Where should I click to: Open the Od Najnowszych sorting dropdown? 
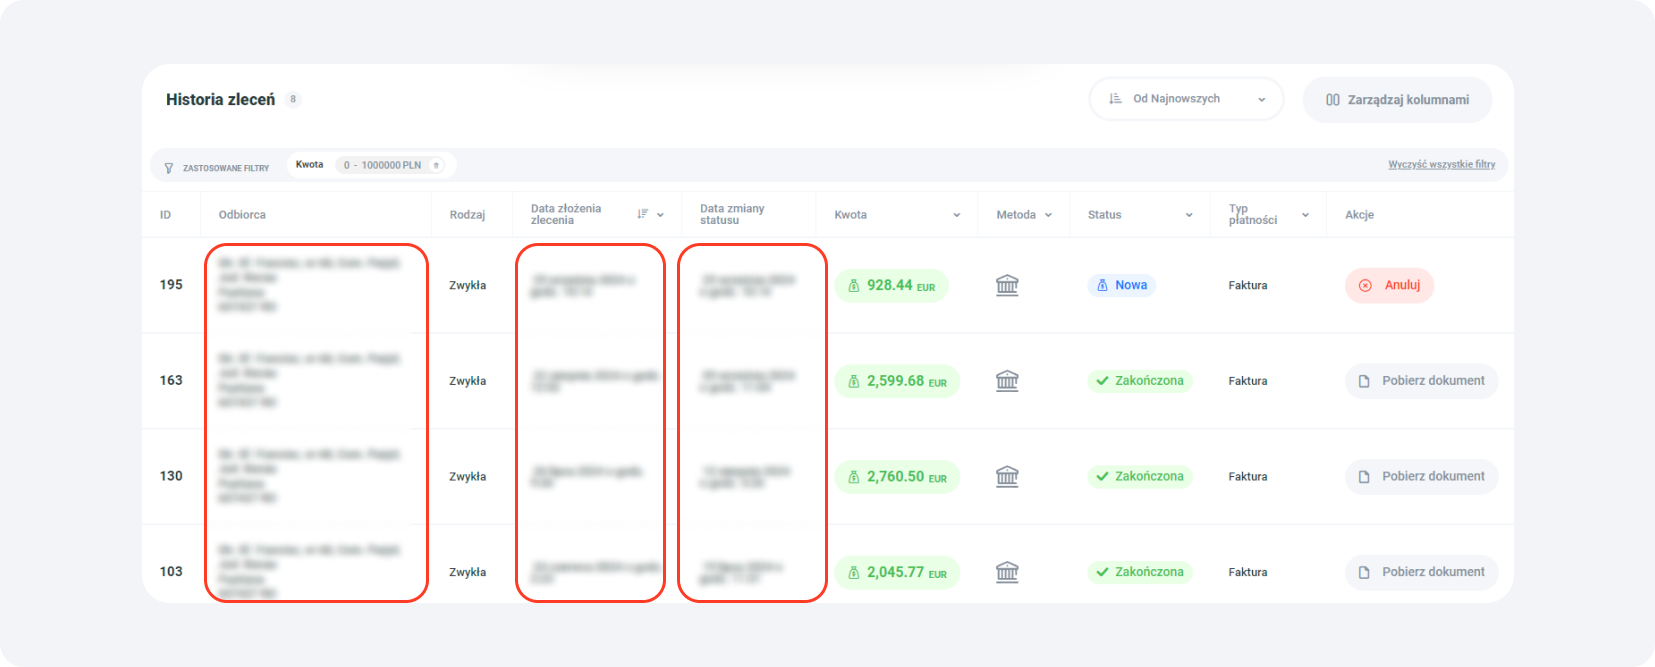(x=1186, y=99)
